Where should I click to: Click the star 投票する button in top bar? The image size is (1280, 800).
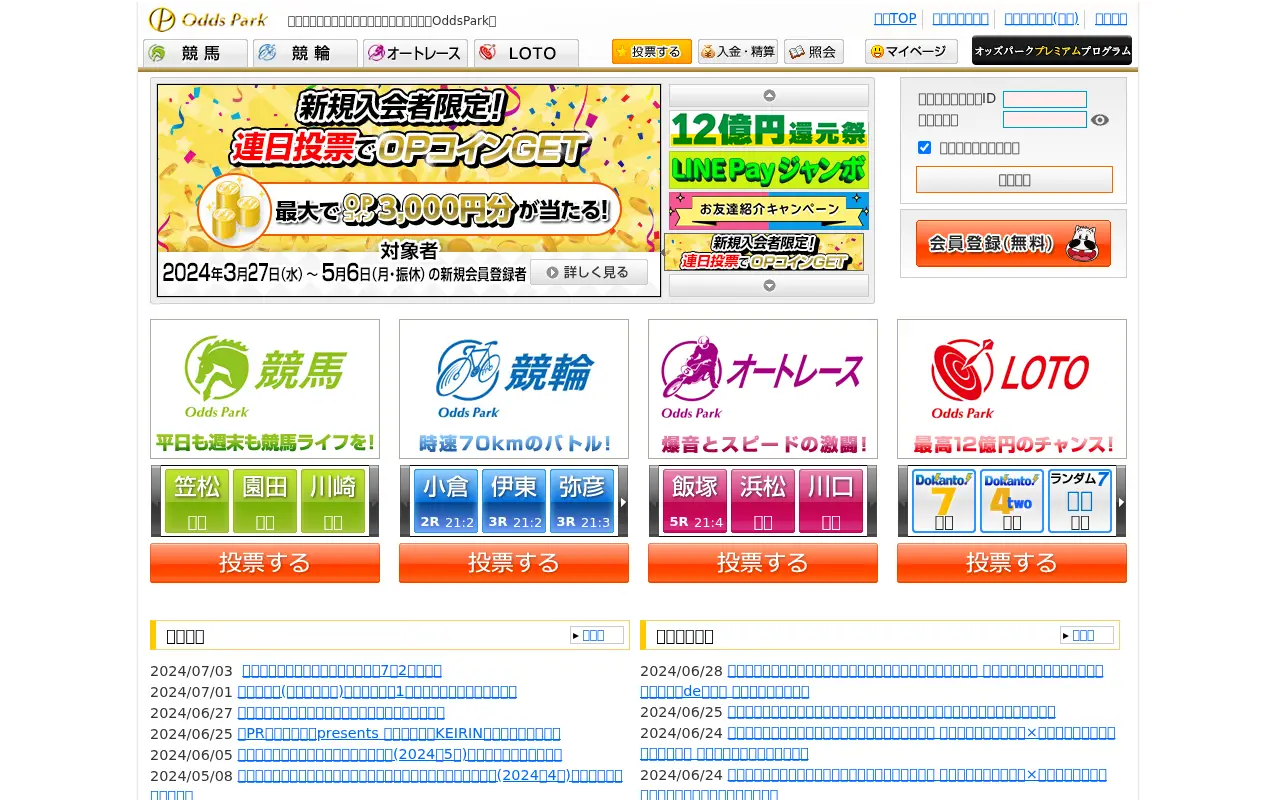[652, 52]
